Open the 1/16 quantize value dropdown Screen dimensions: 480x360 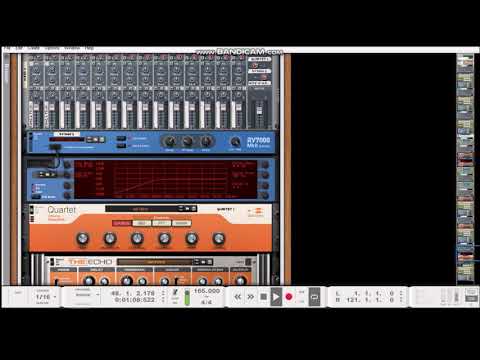[46, 296]
